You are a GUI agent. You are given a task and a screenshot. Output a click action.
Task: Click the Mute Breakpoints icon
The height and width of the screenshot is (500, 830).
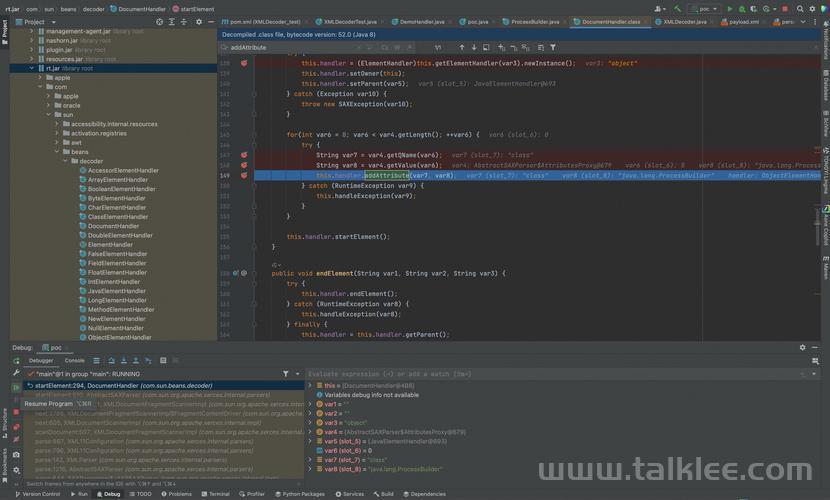(16, 439)
